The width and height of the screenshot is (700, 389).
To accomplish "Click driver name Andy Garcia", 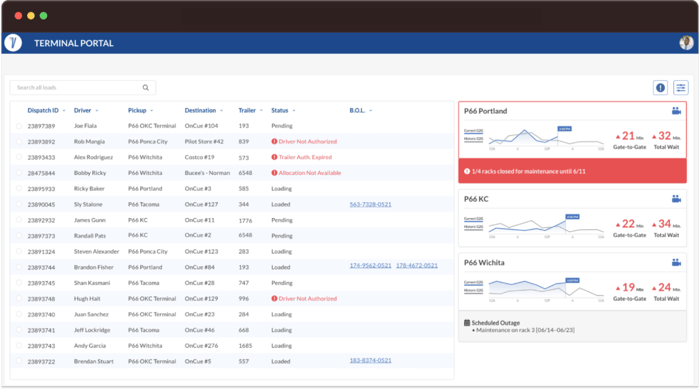I will click(90, 346).
